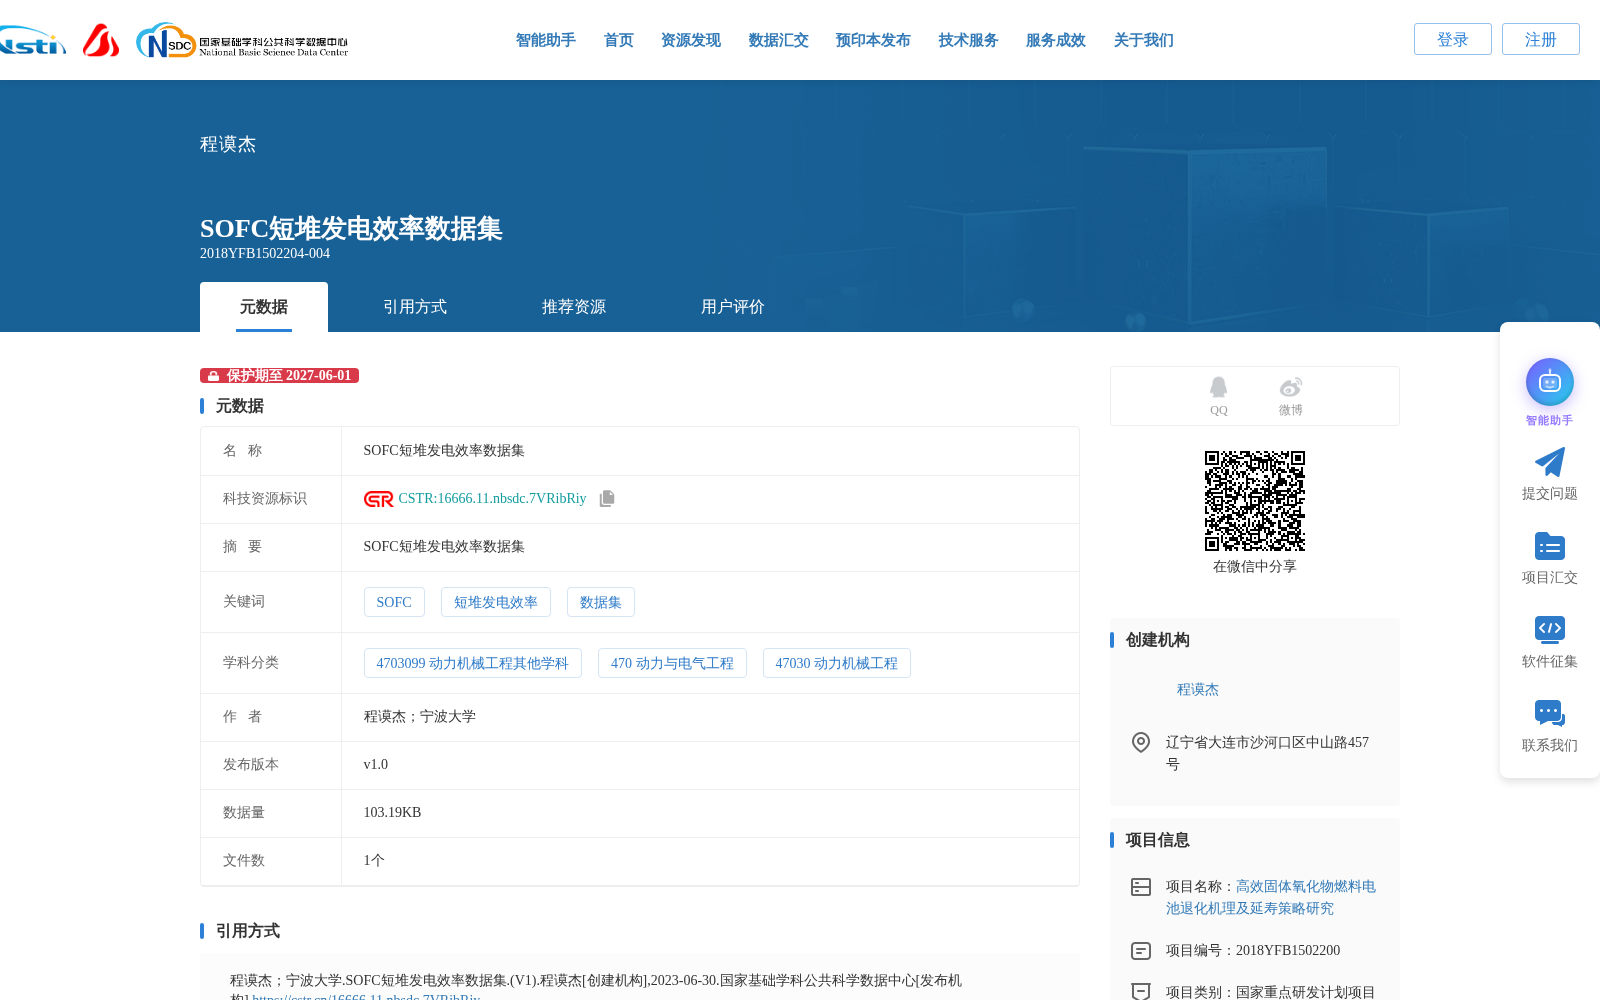Click the 软件征集 code icon
1600x1000 pixels.
click(1550, 629)
